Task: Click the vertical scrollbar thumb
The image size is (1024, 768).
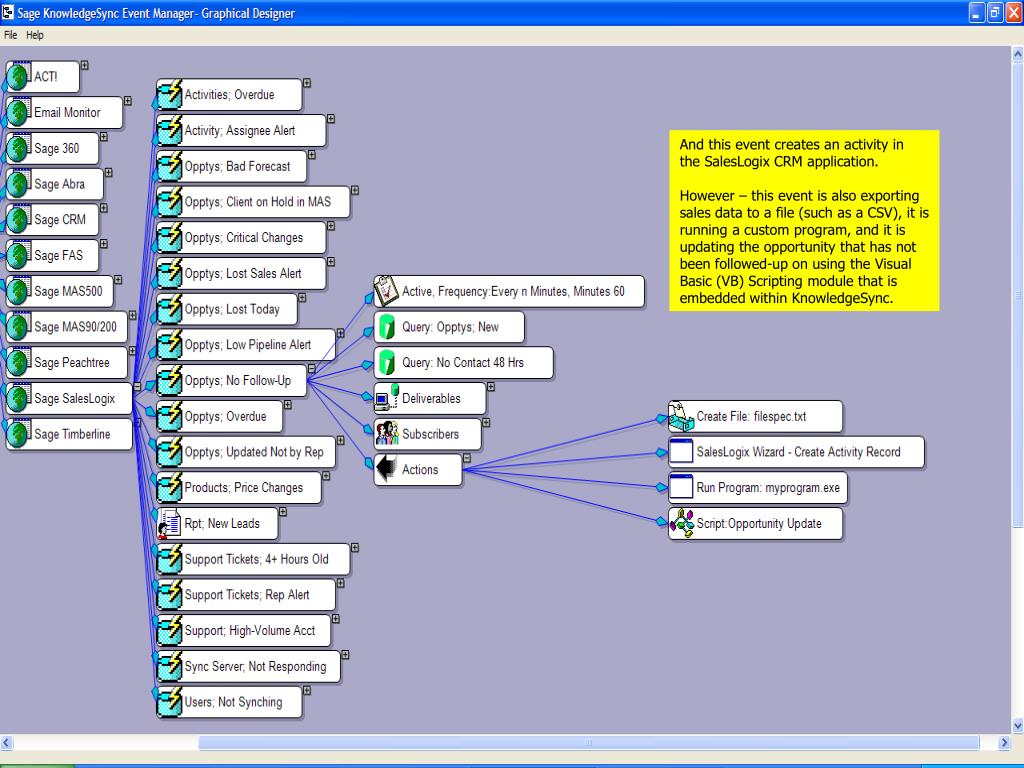Action: 1017,294
